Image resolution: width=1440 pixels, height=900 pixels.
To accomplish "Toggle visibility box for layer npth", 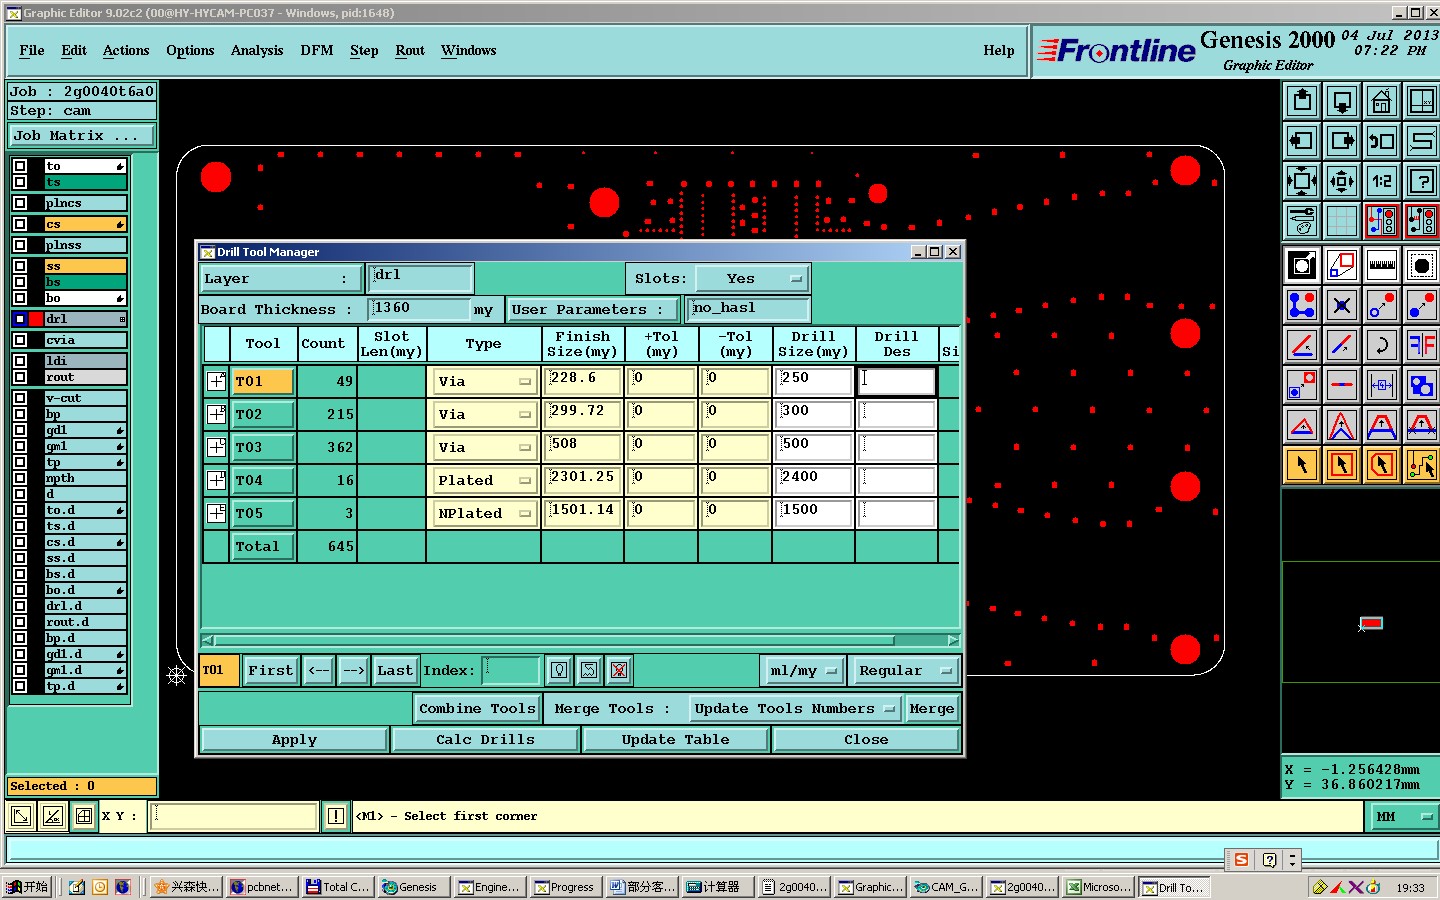I will (20, 478).
